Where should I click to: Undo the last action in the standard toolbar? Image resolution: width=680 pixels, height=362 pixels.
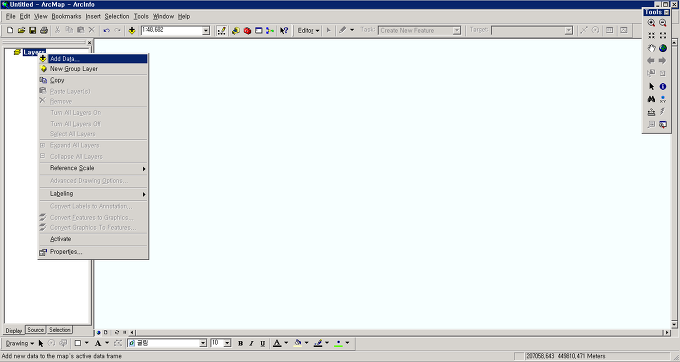coord(106,30)
